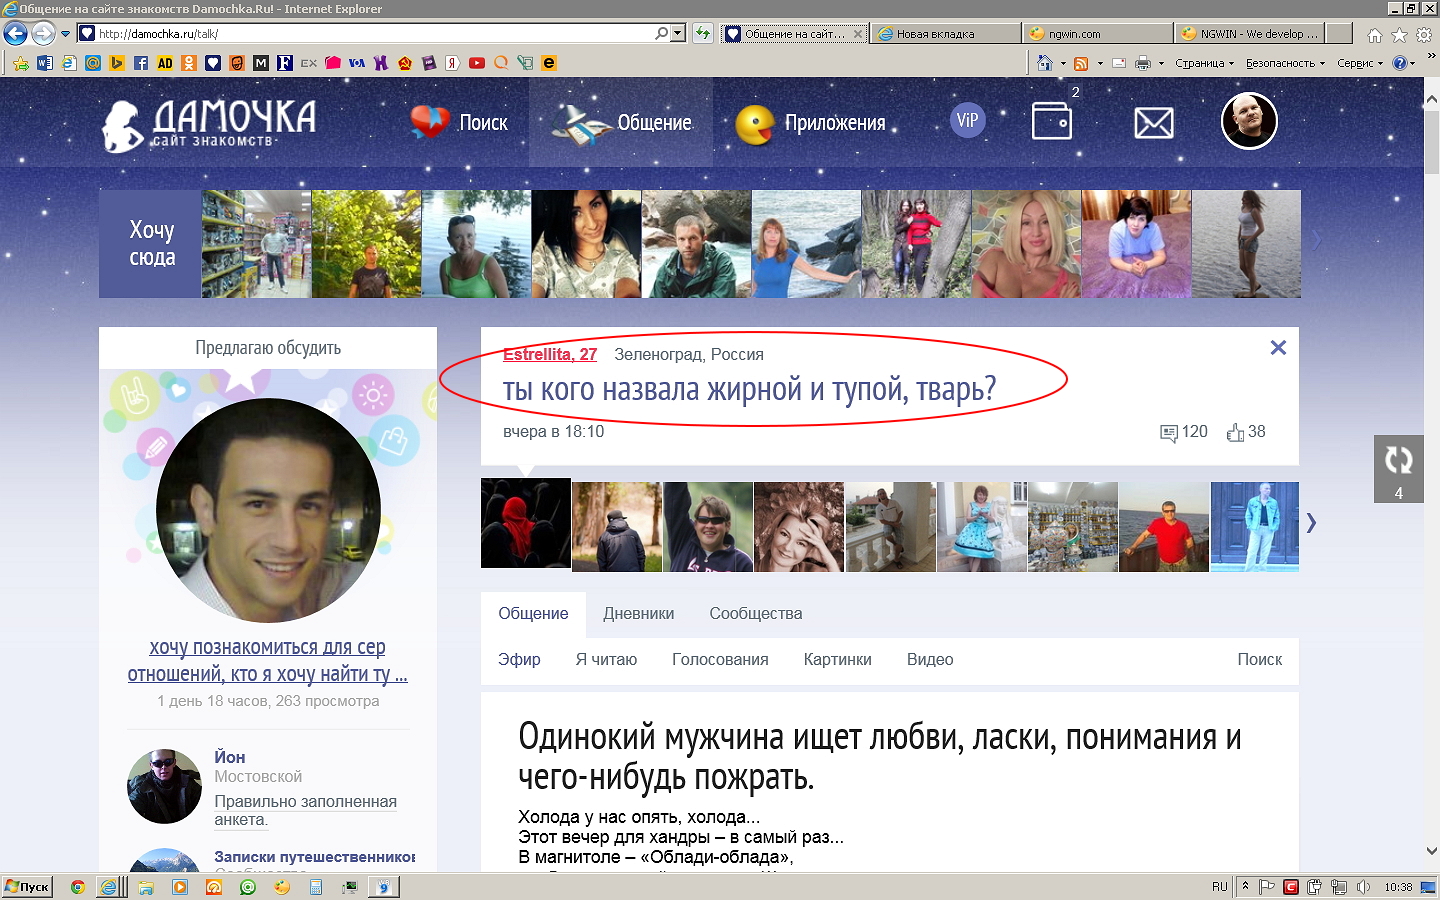
Task: Click the Word document bookmark icon
Action: (45, 63)
